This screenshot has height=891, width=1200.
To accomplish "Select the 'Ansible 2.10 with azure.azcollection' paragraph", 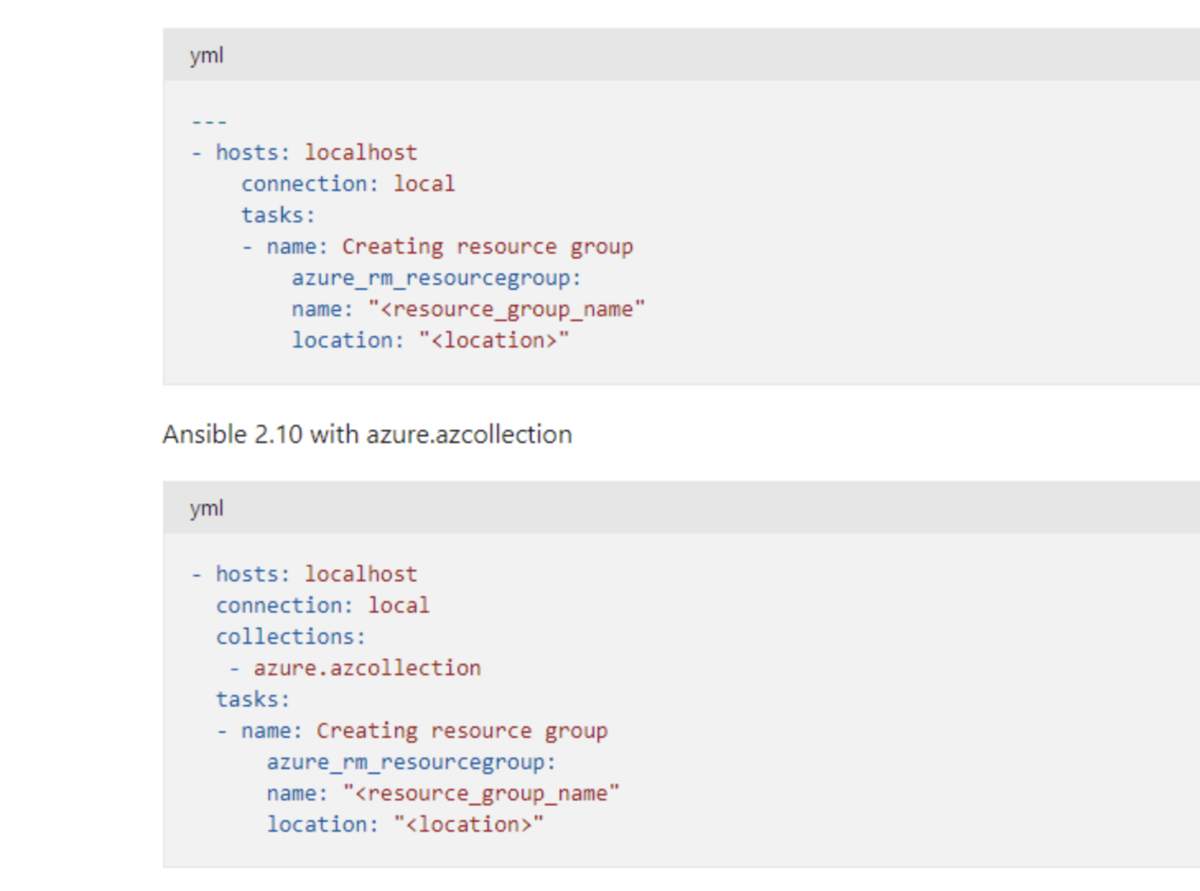I will coord(367,435).
